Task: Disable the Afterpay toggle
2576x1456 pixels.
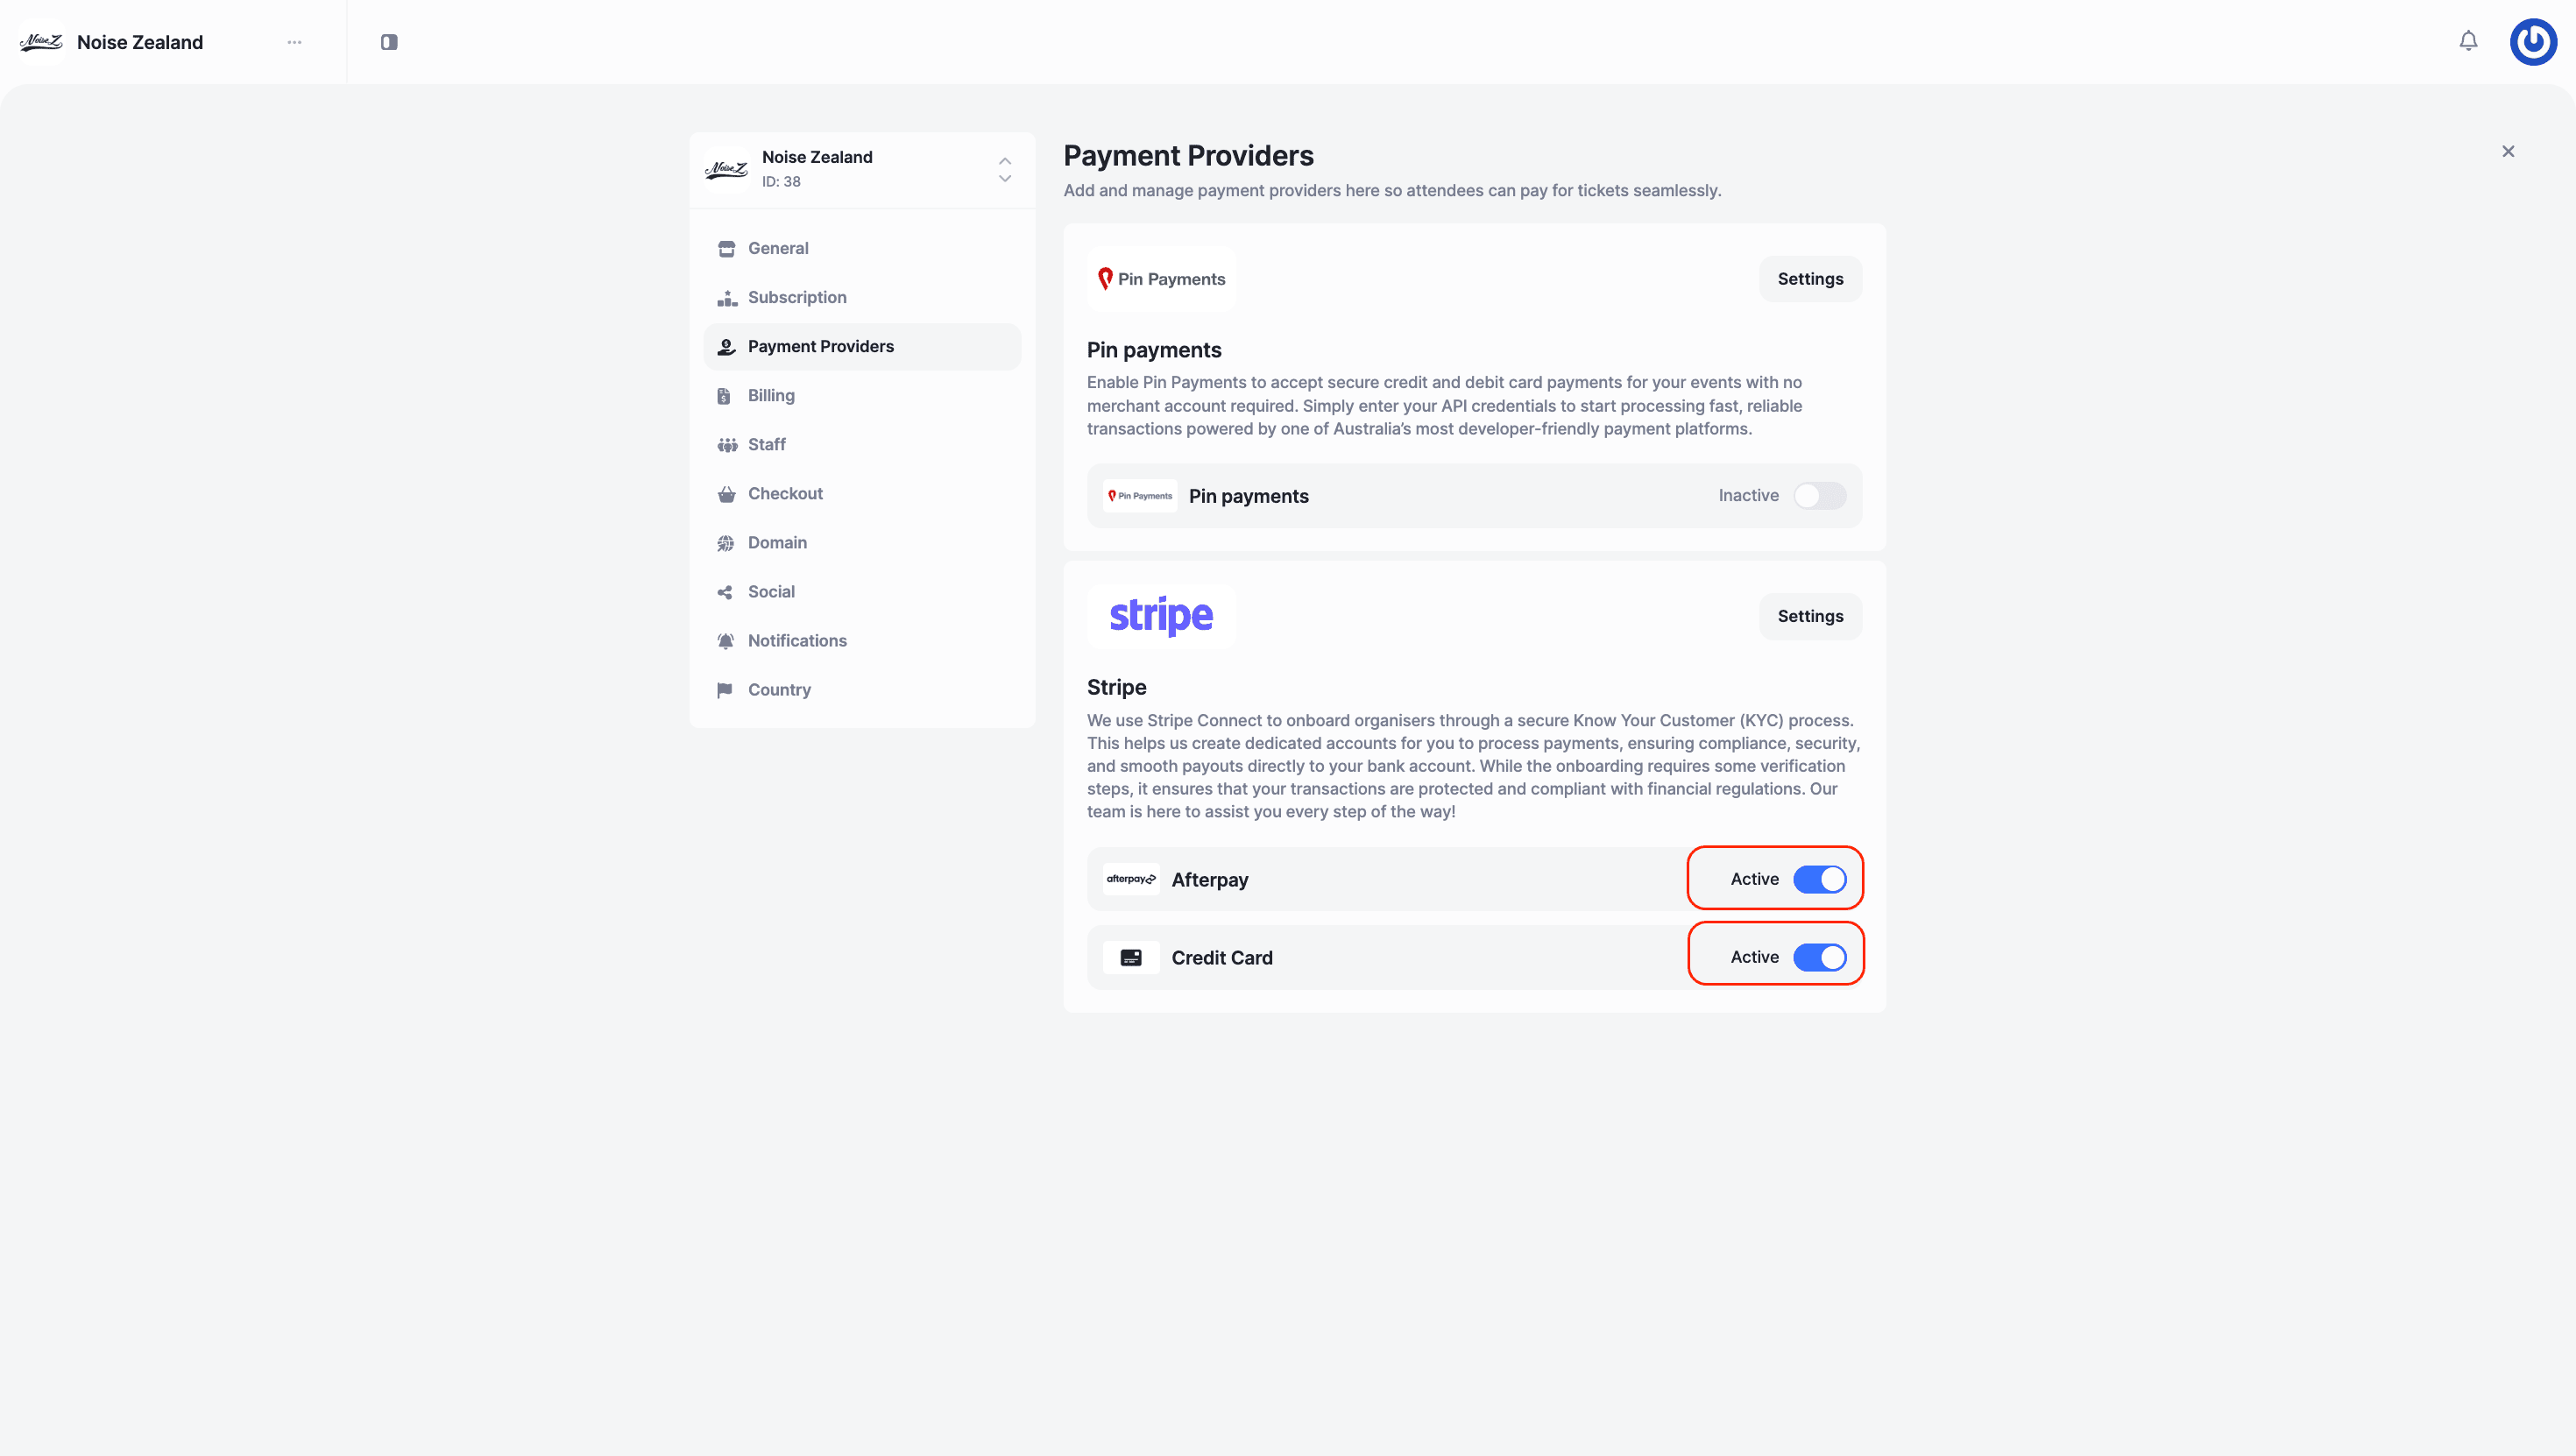Action: (1819, 879)
